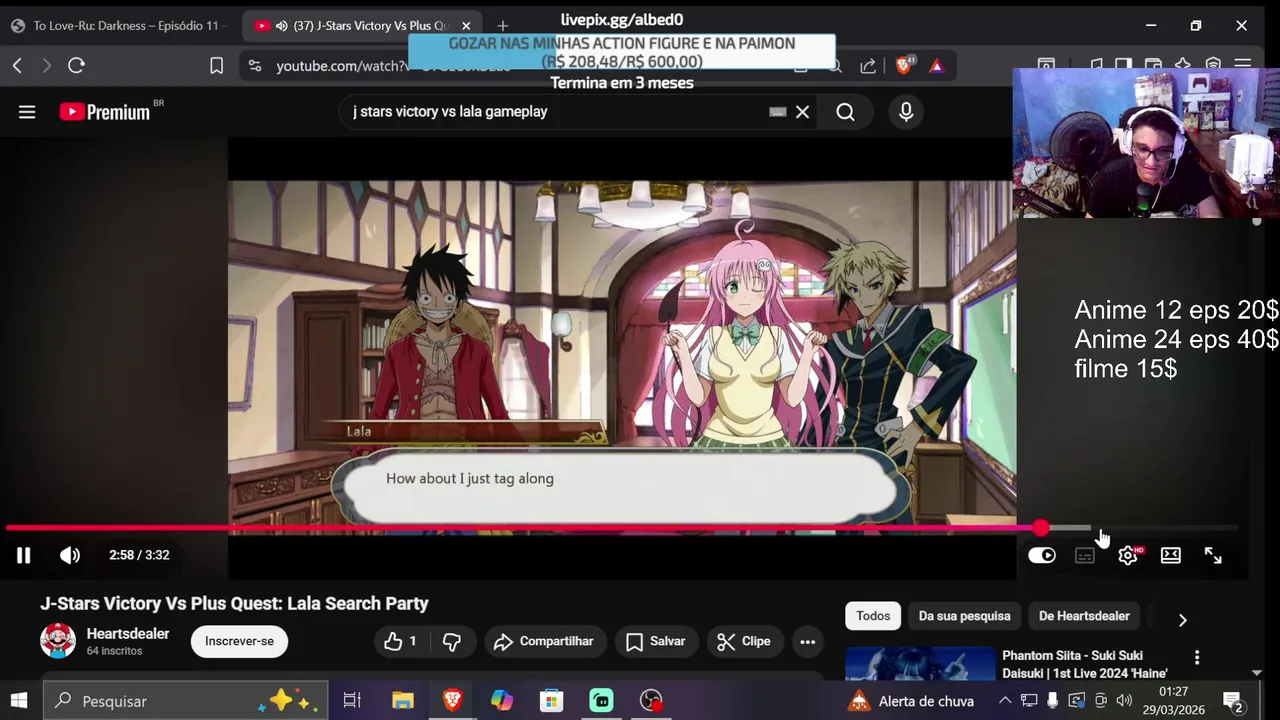
Task: Open the Heartsdealer channel name link
Action: [128, 634]
